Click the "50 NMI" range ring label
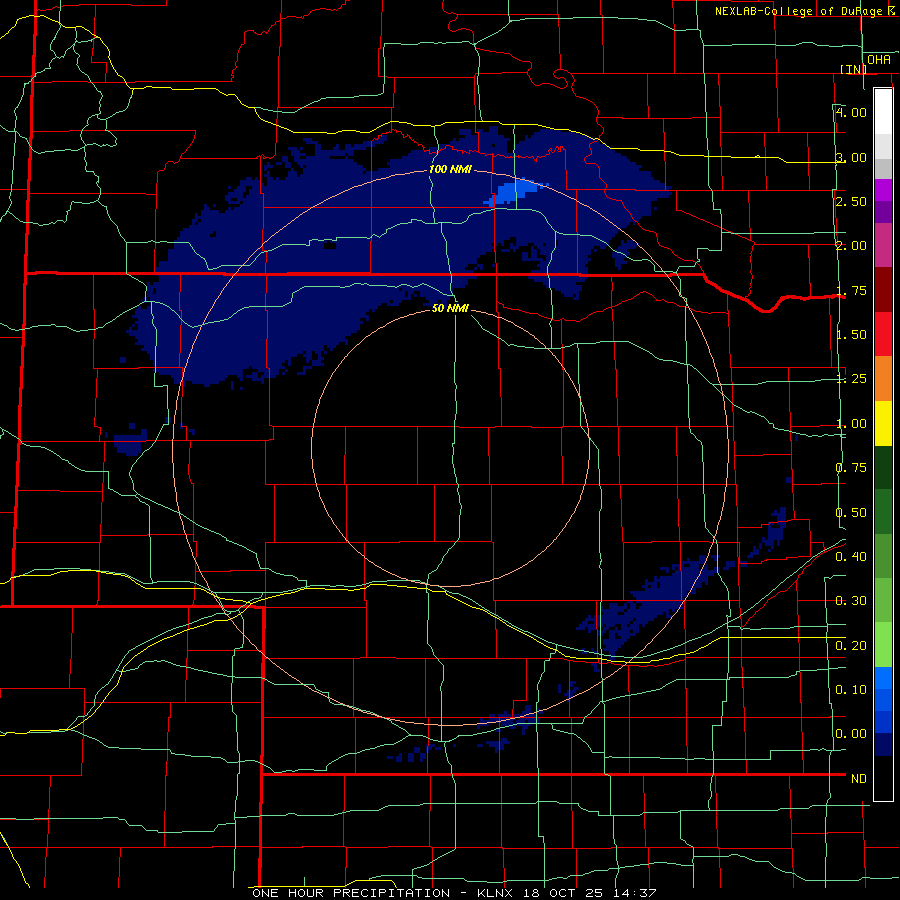Viewport: 900px width, 900px height. (x=450, y=308)
